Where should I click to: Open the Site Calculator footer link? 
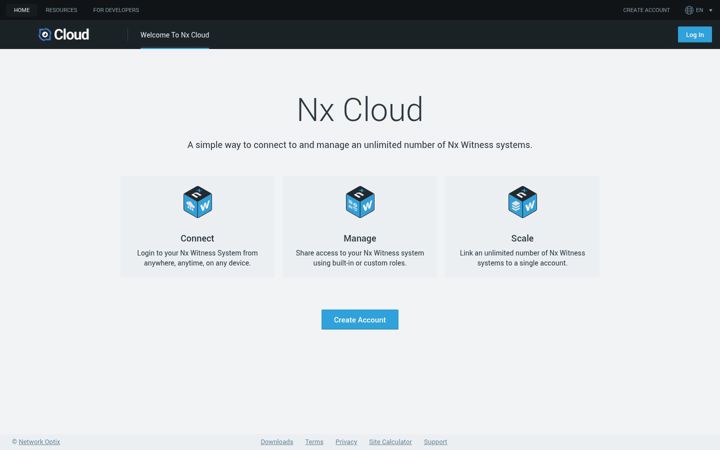(x=390, y=442)
